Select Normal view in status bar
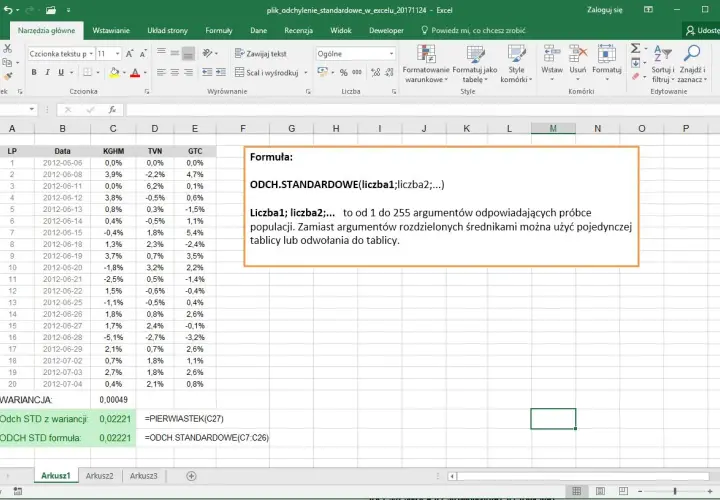This screenshot has width=720, height=500. [x=577, y=491]
